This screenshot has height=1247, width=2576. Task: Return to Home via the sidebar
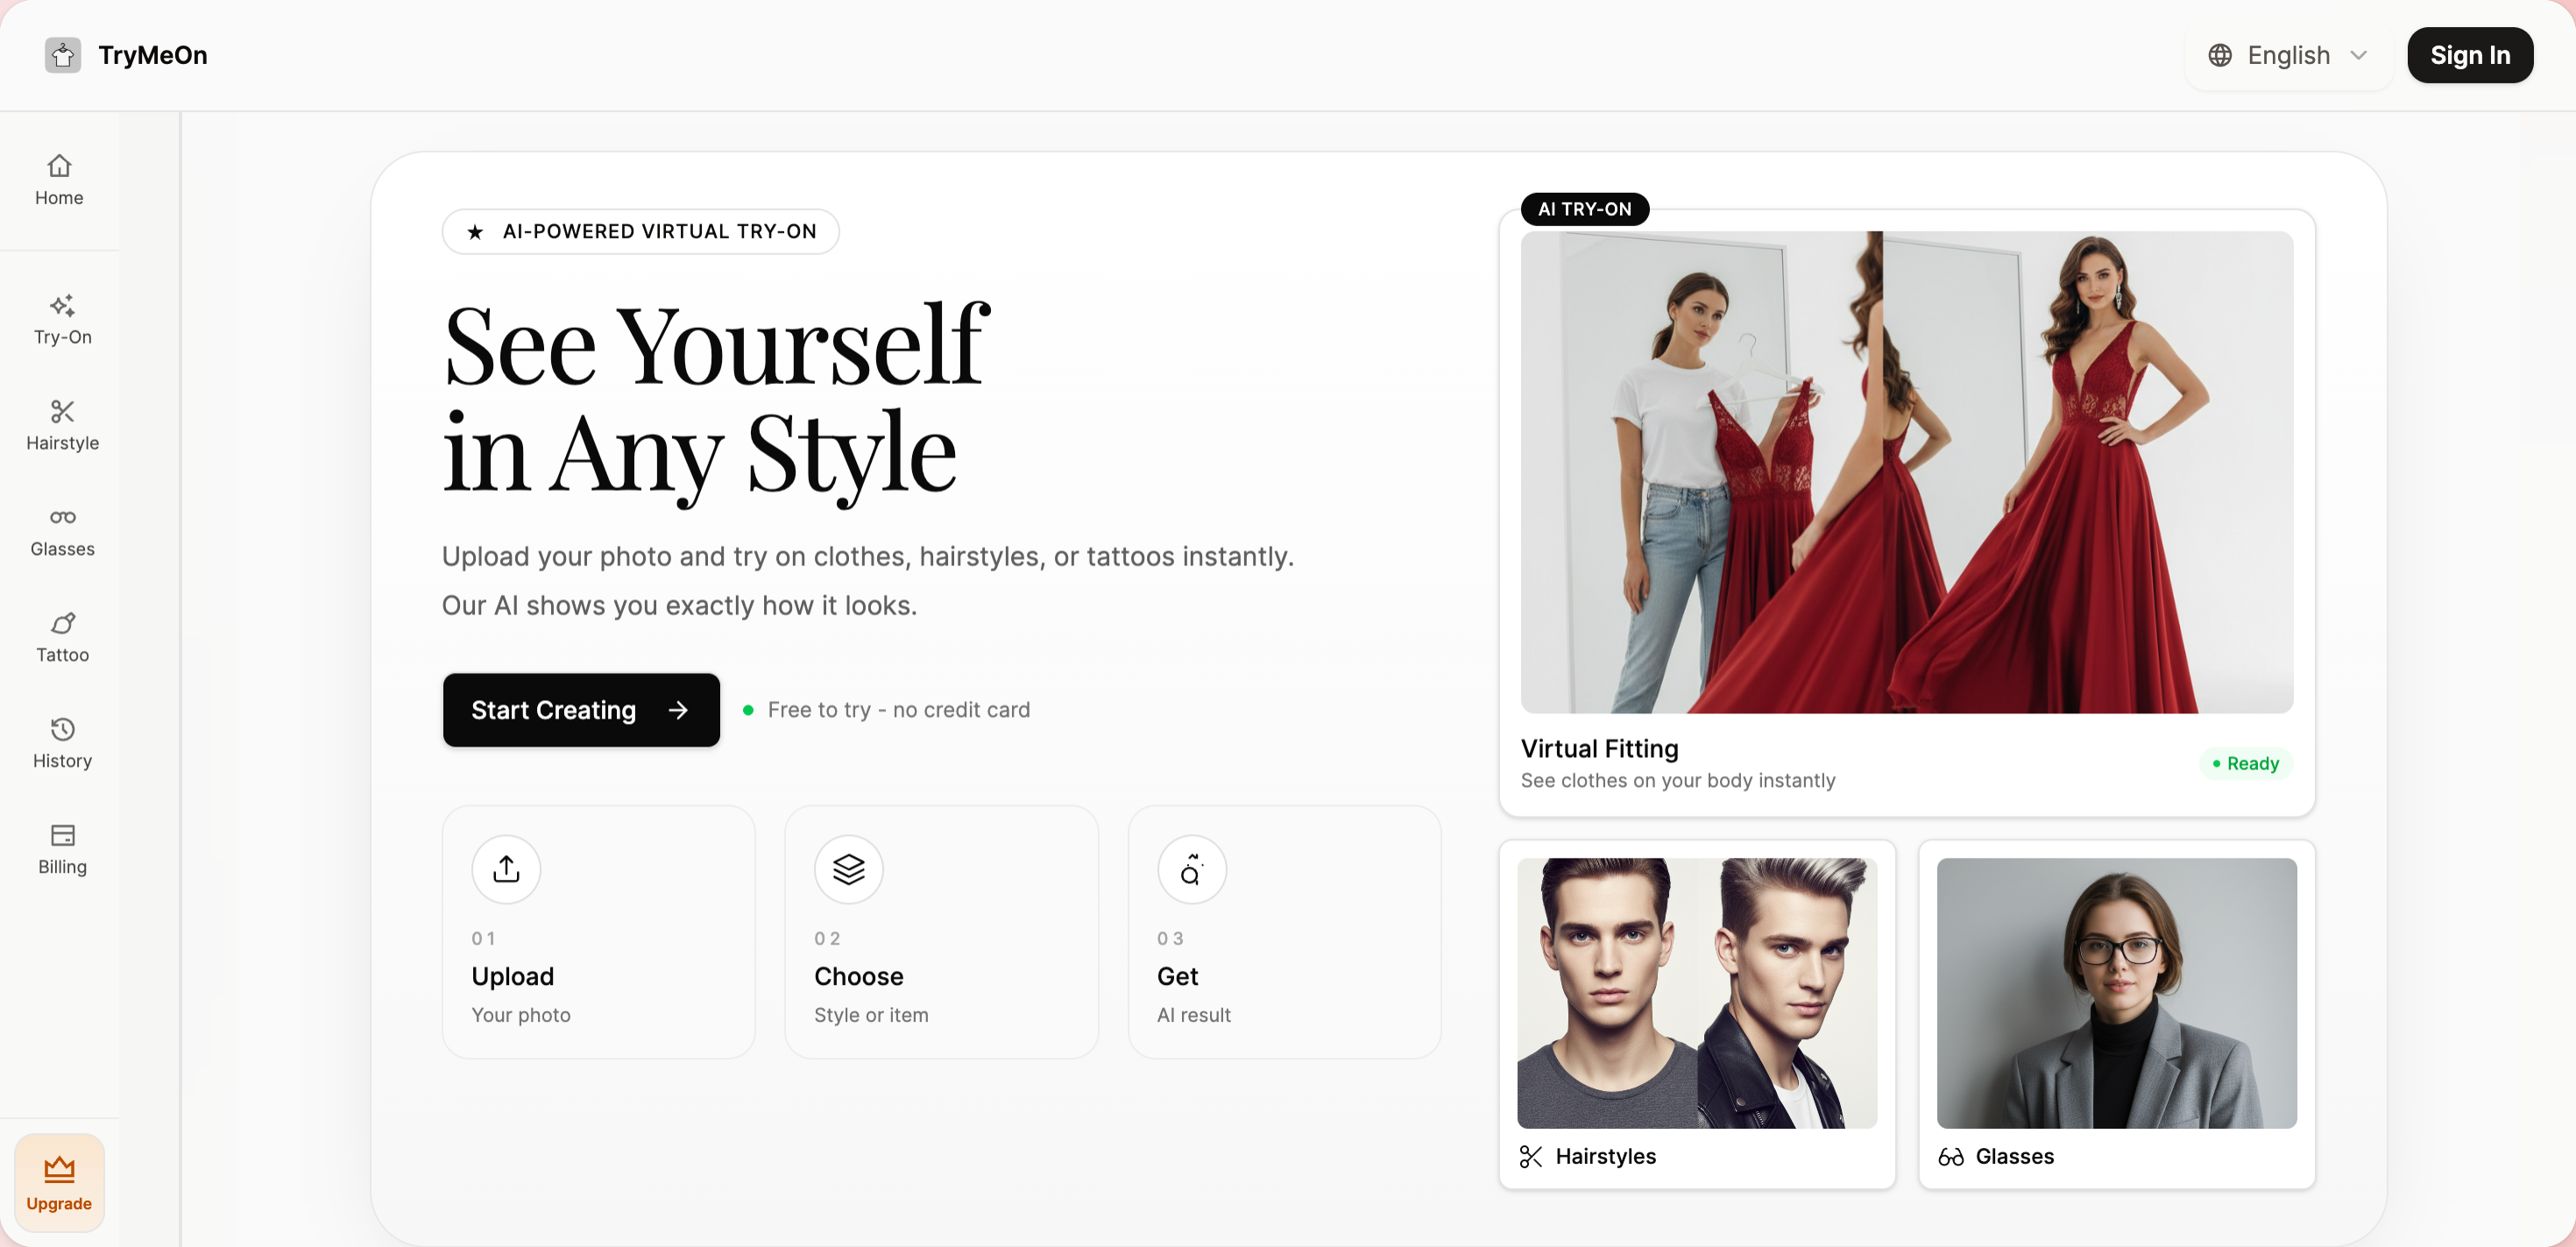[59, 180]
